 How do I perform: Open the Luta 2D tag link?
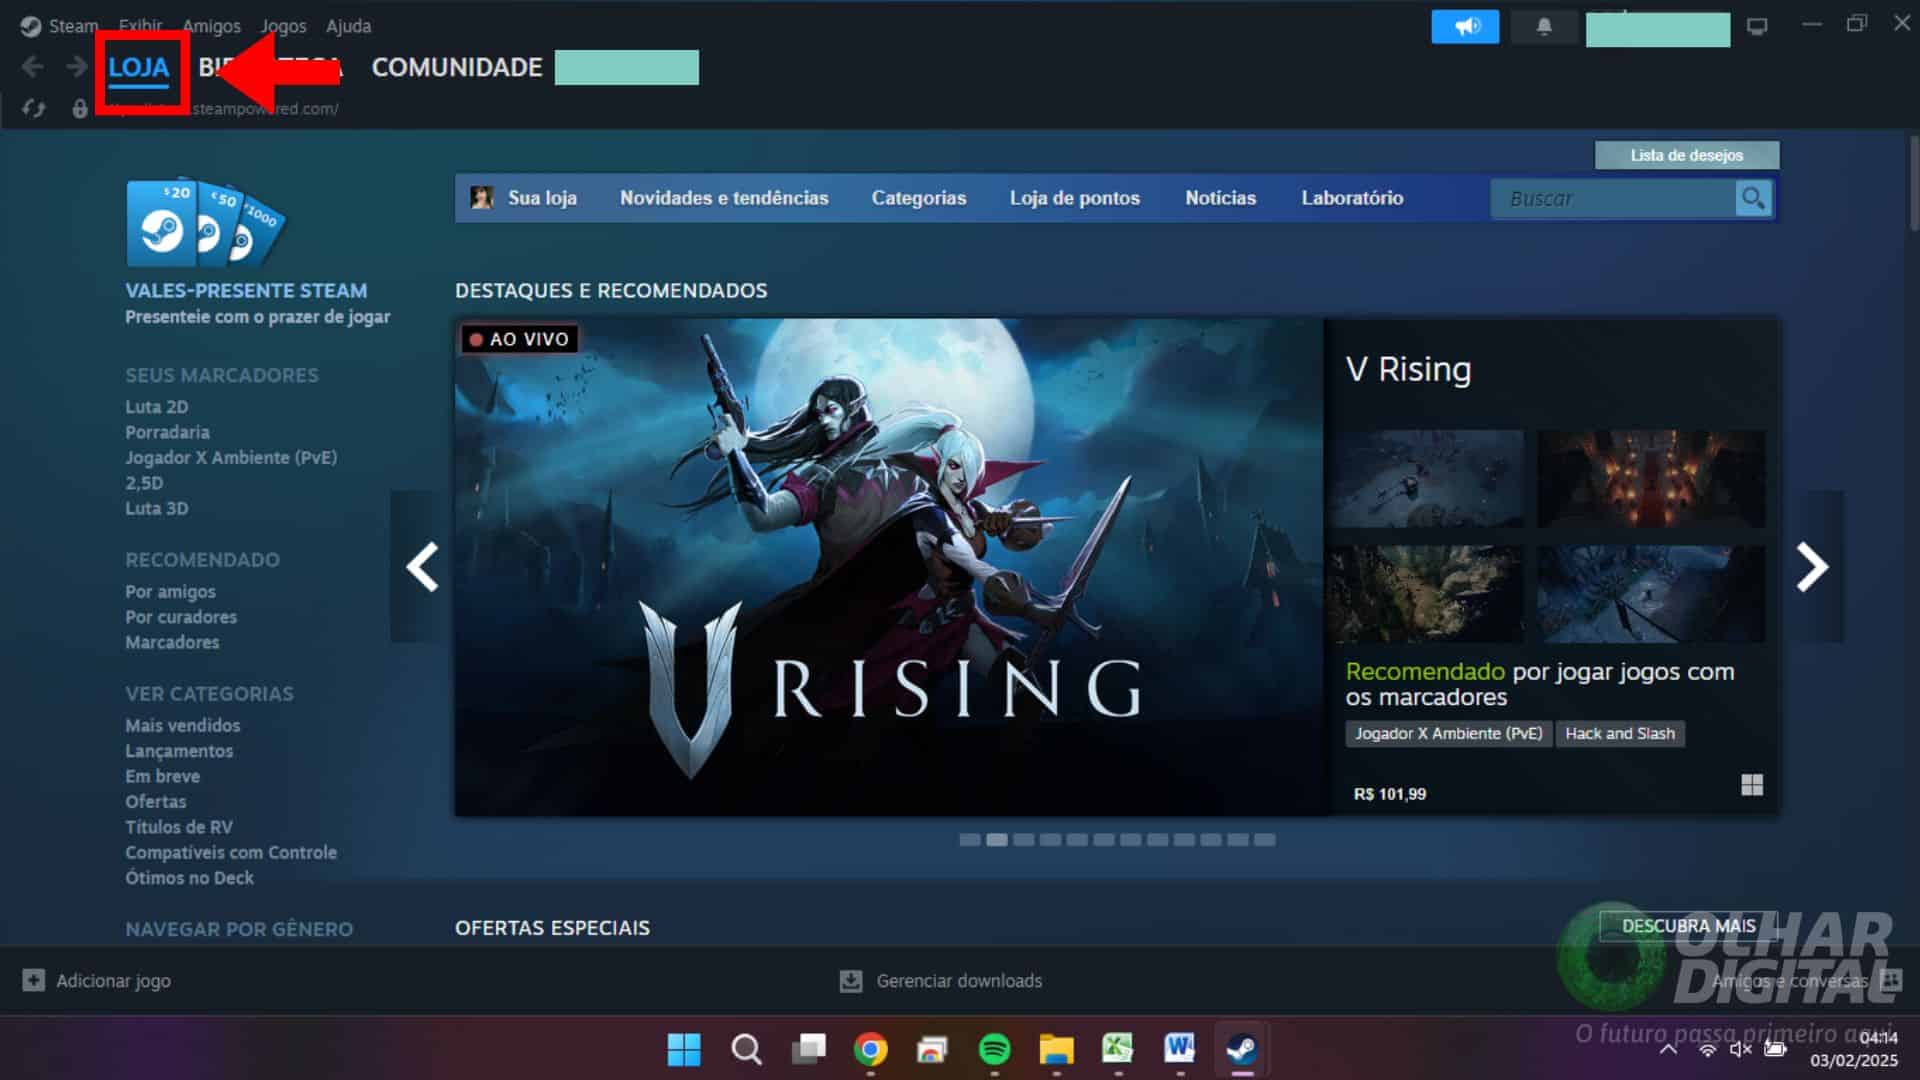point(156,407)
